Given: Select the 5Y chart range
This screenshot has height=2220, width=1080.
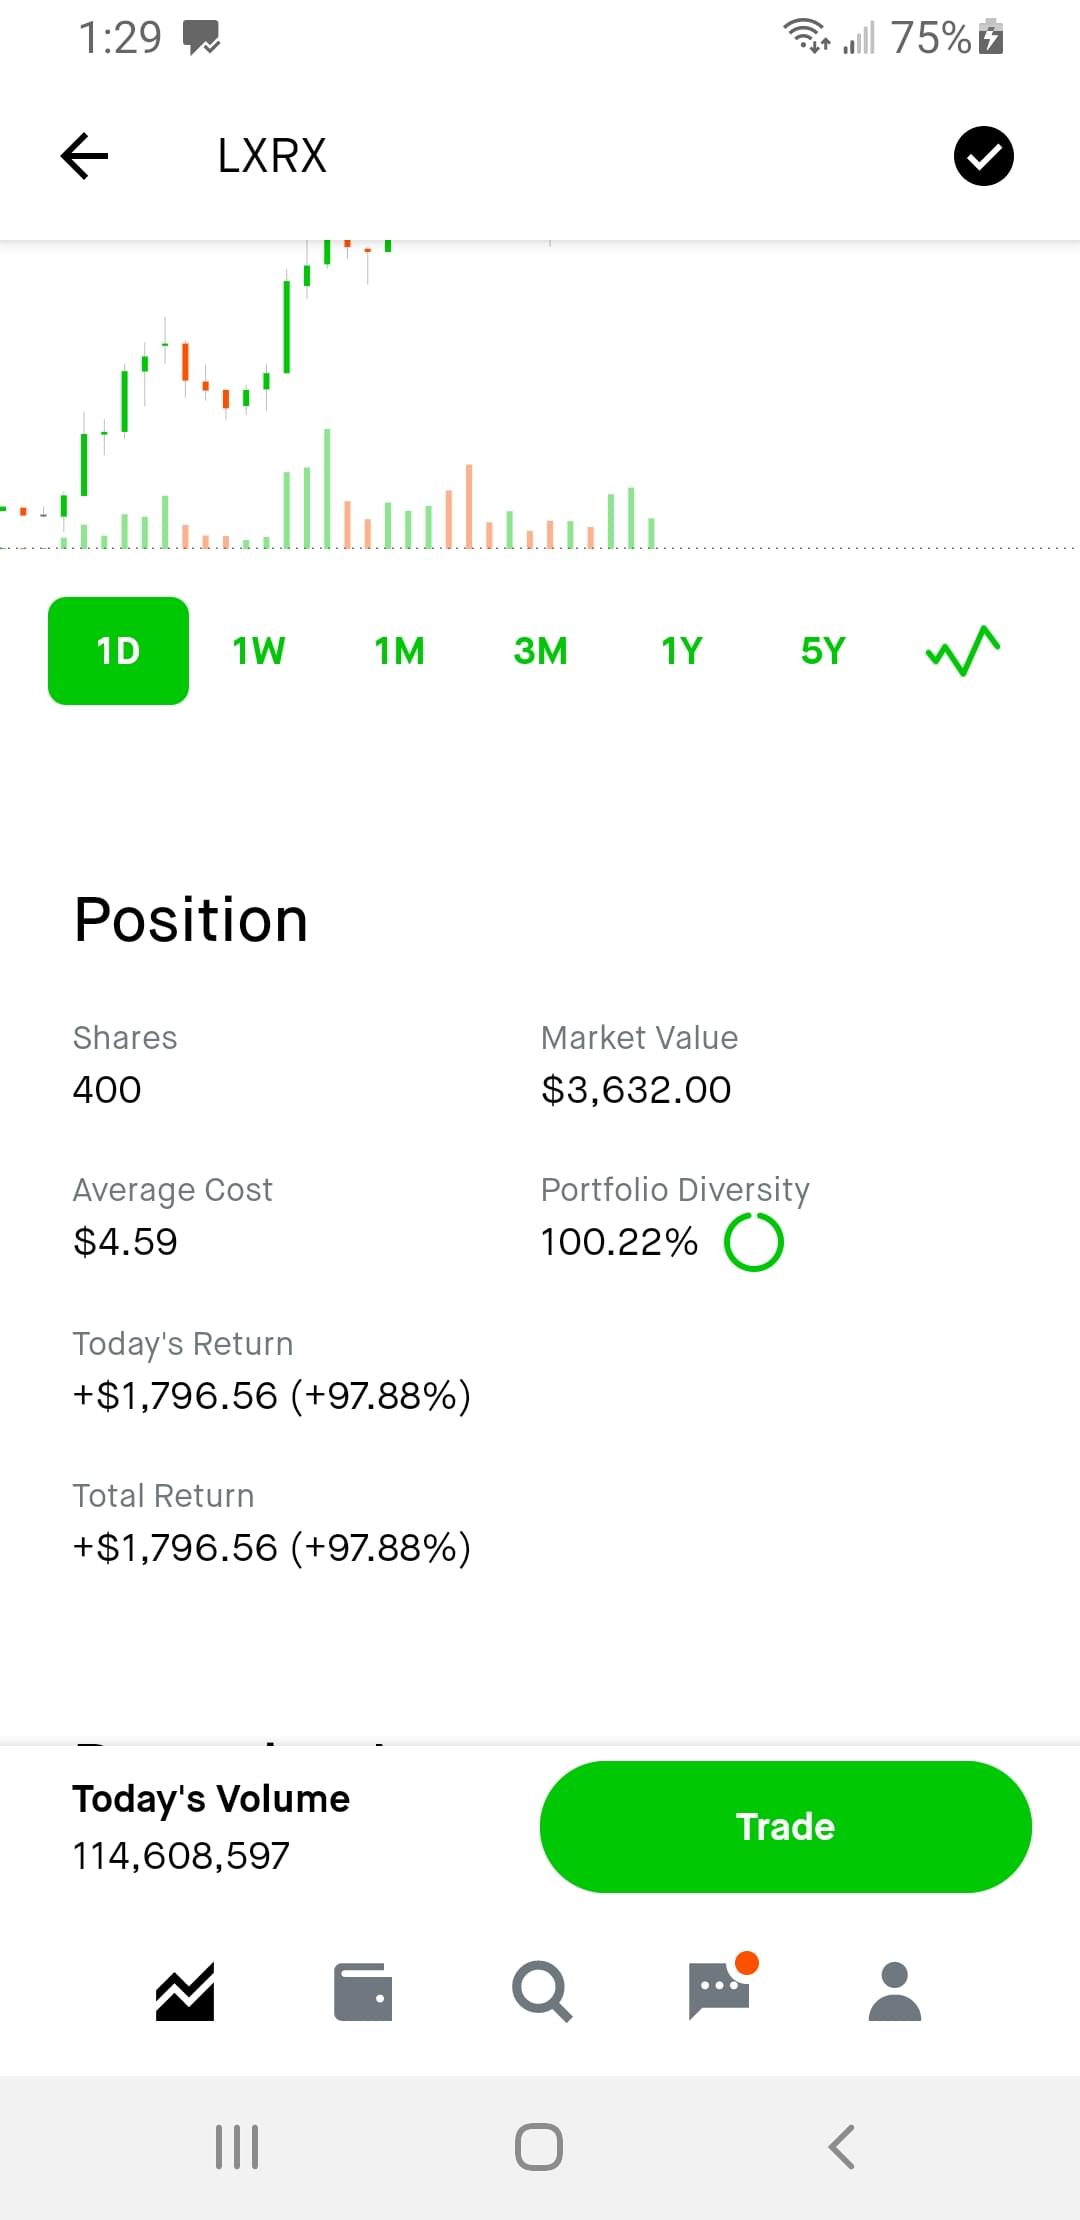Looking at the screenshot, I should (823, 651).
